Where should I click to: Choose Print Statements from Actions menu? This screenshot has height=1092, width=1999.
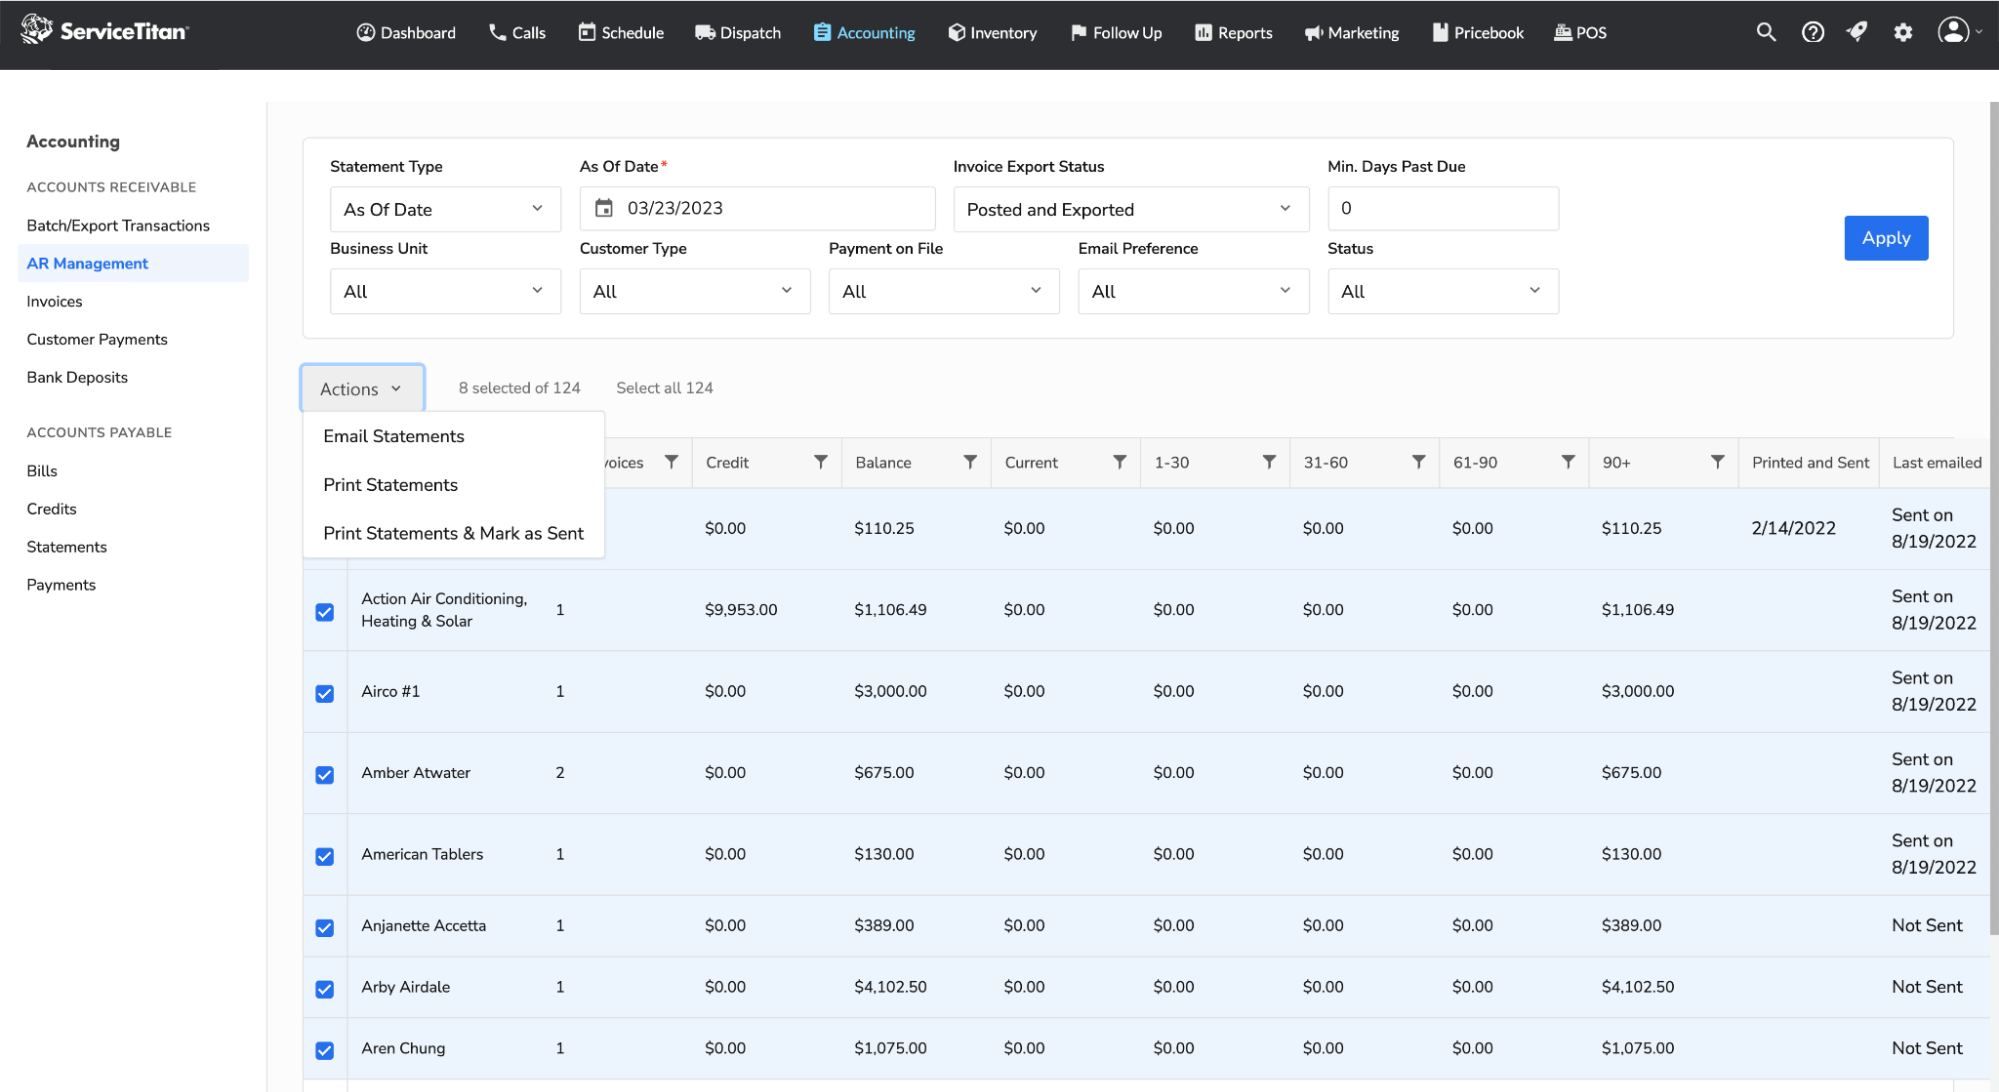click(x=390, y=484)
